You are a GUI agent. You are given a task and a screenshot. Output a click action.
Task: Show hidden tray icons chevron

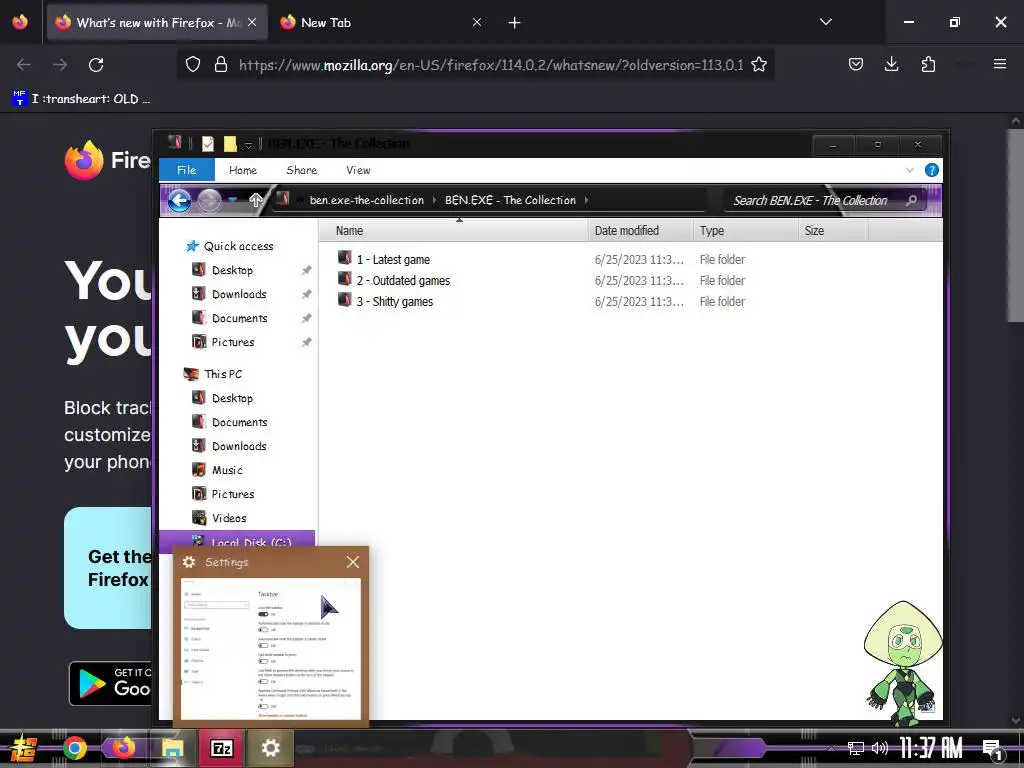(x=831, y=748)
